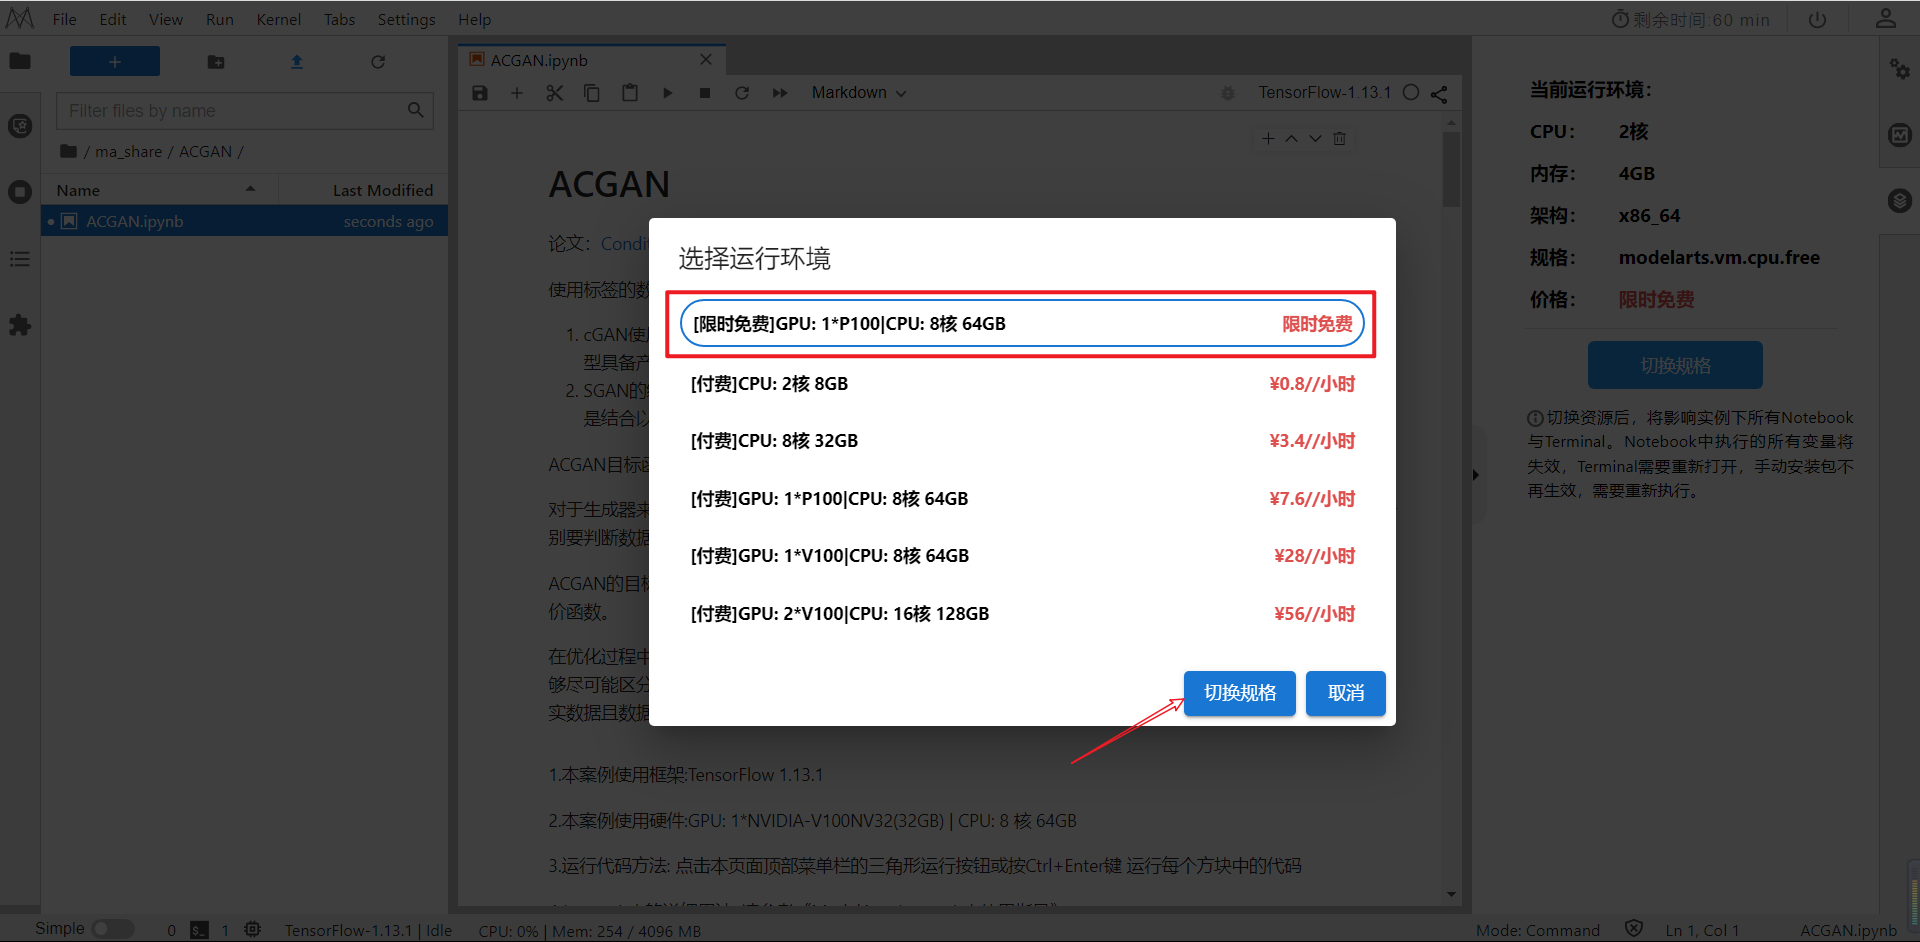The image size is (1920, 942).
Task: Restart the kernel
Action: 742,93
